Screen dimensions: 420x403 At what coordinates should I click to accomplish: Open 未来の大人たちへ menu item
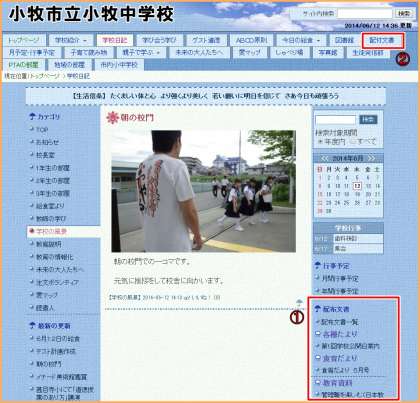tap(199, 53)
